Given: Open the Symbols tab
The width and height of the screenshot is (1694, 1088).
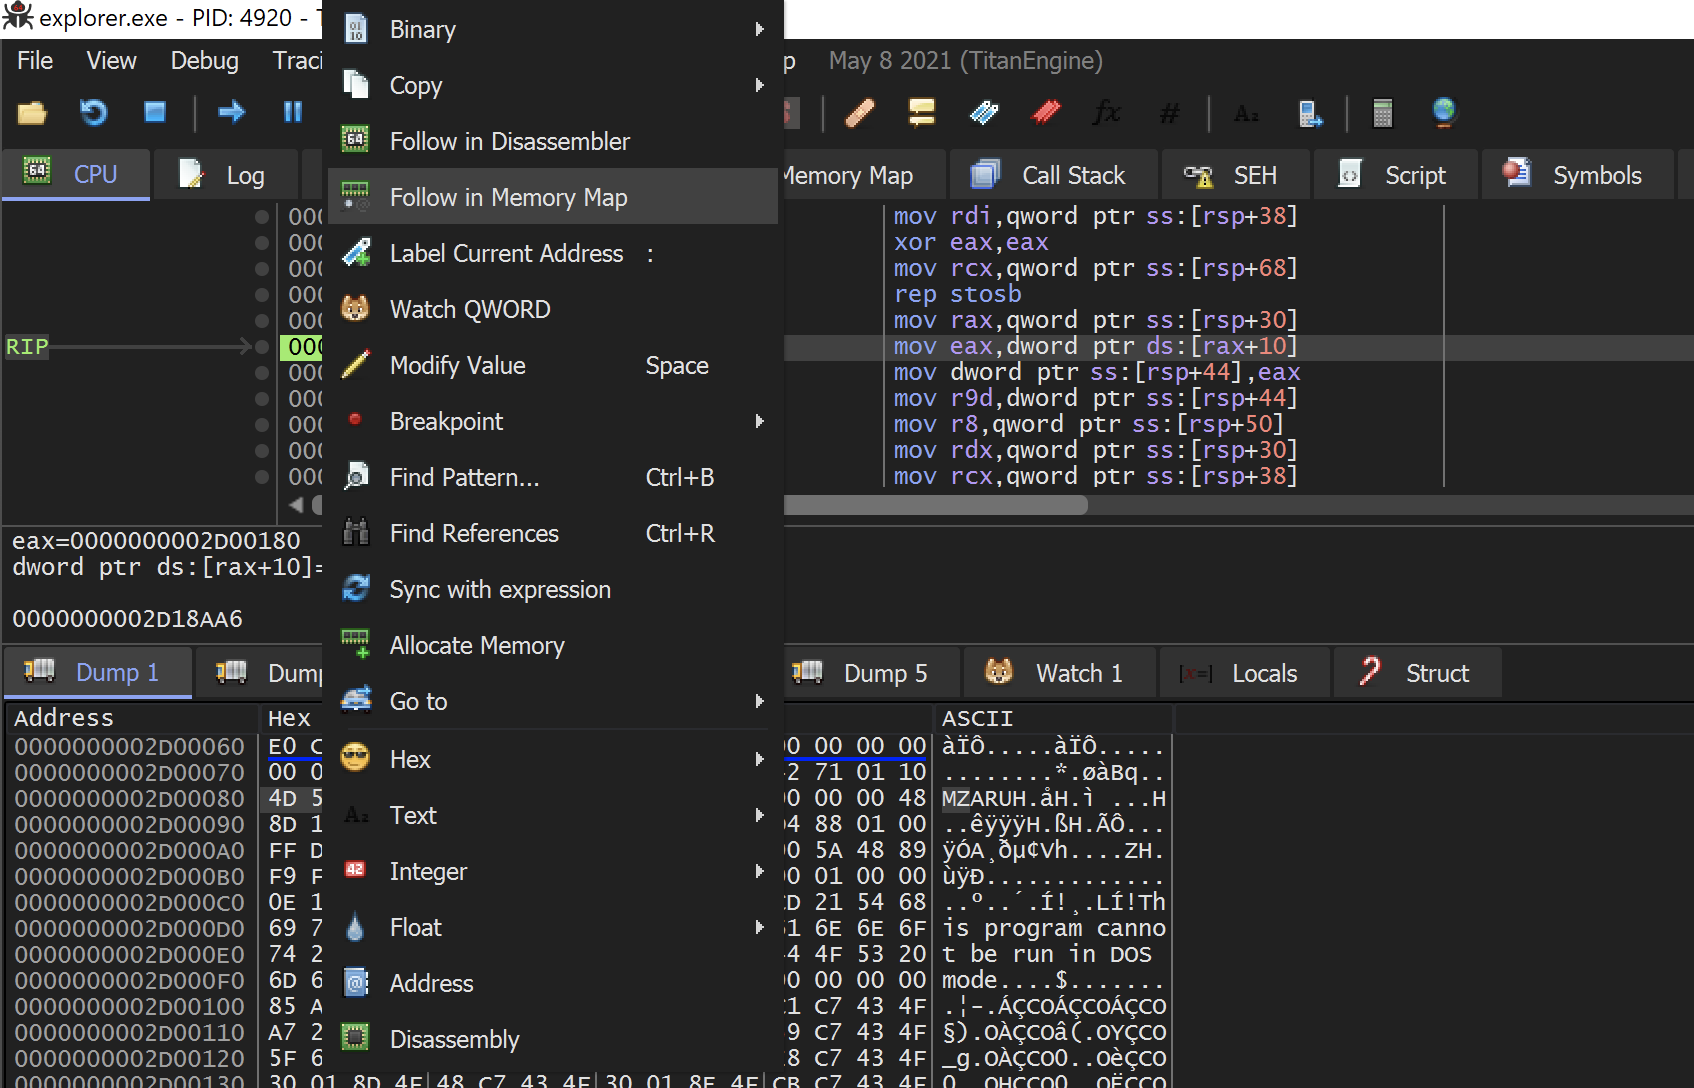Looking at the screenshot, I should (1577, 176).
